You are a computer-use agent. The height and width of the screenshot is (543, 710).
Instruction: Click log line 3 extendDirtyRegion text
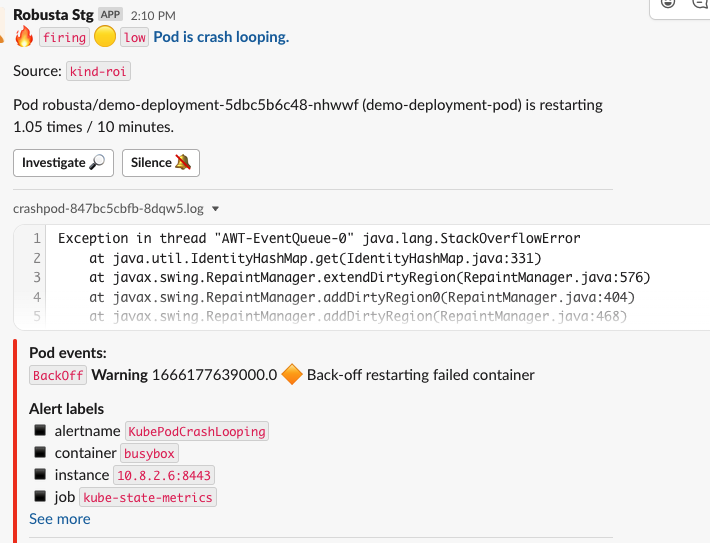(369, 277)
